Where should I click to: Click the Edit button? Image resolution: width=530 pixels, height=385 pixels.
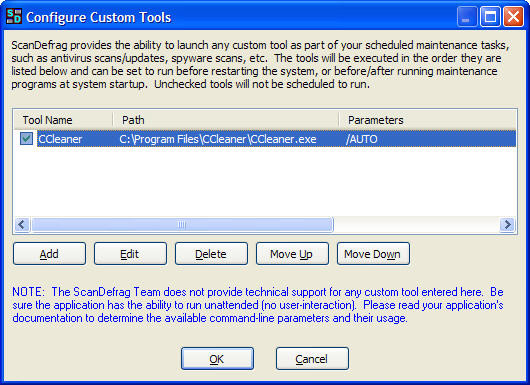click(130, 254)
